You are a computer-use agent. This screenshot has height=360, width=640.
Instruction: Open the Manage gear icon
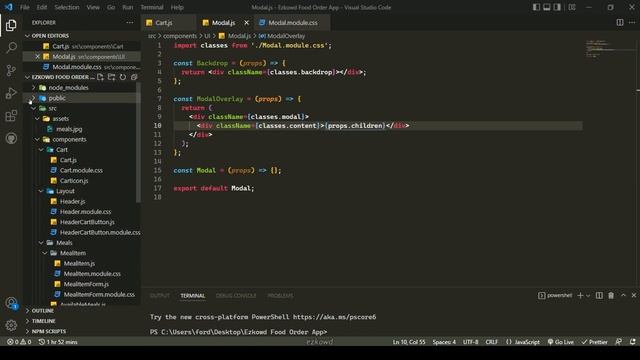(11, 325)
